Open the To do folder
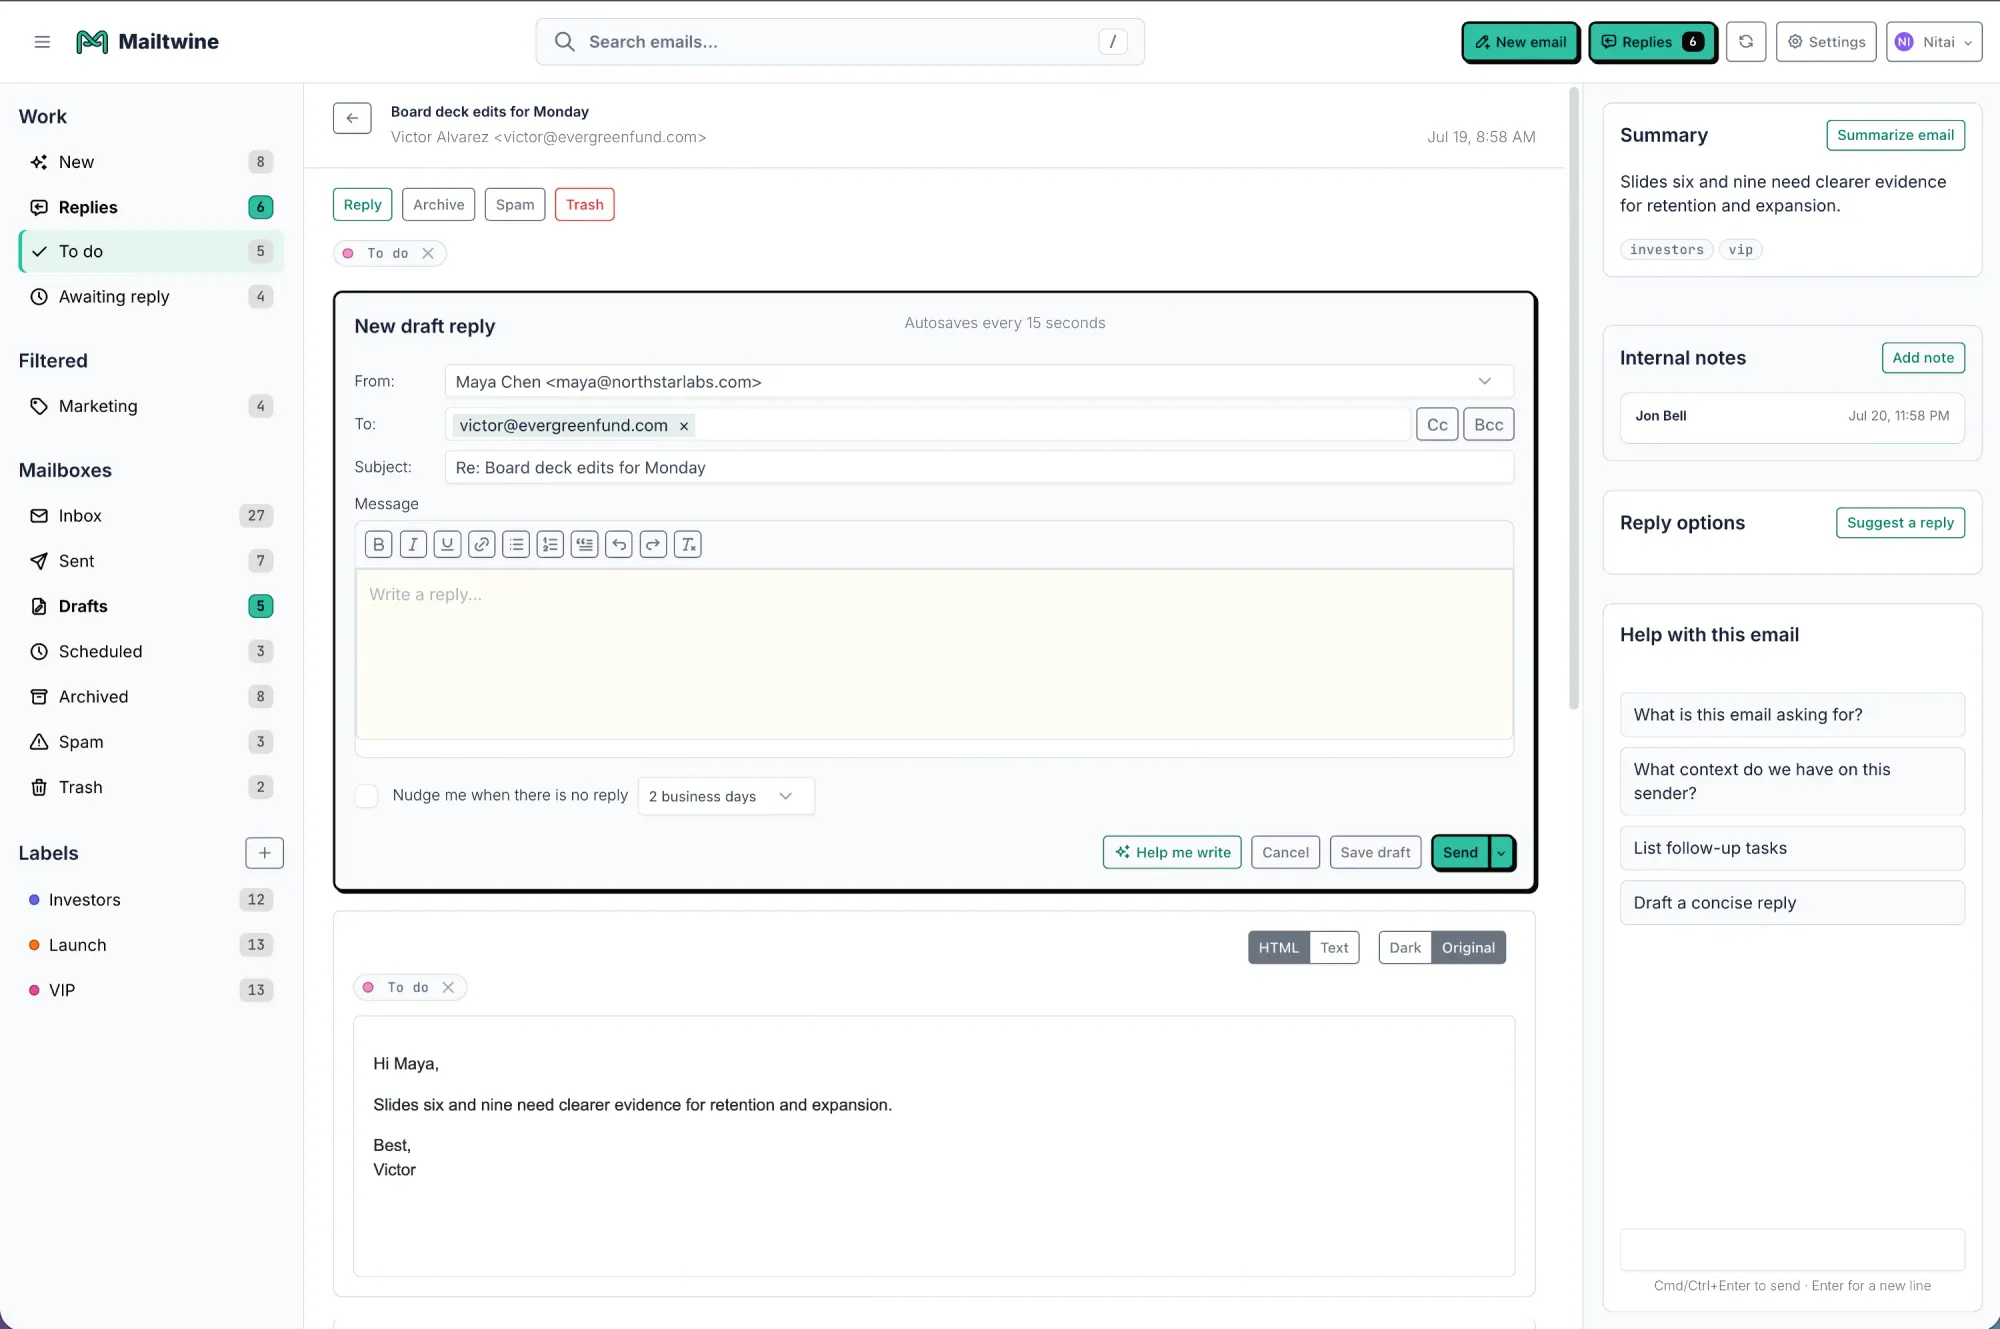Image resolution: width=2000 pixels, height=1329 pixels. click(151, 251)
